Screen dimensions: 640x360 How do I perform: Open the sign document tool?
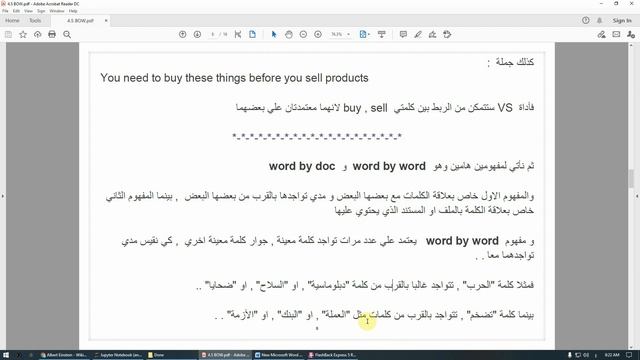pos(433,35)
